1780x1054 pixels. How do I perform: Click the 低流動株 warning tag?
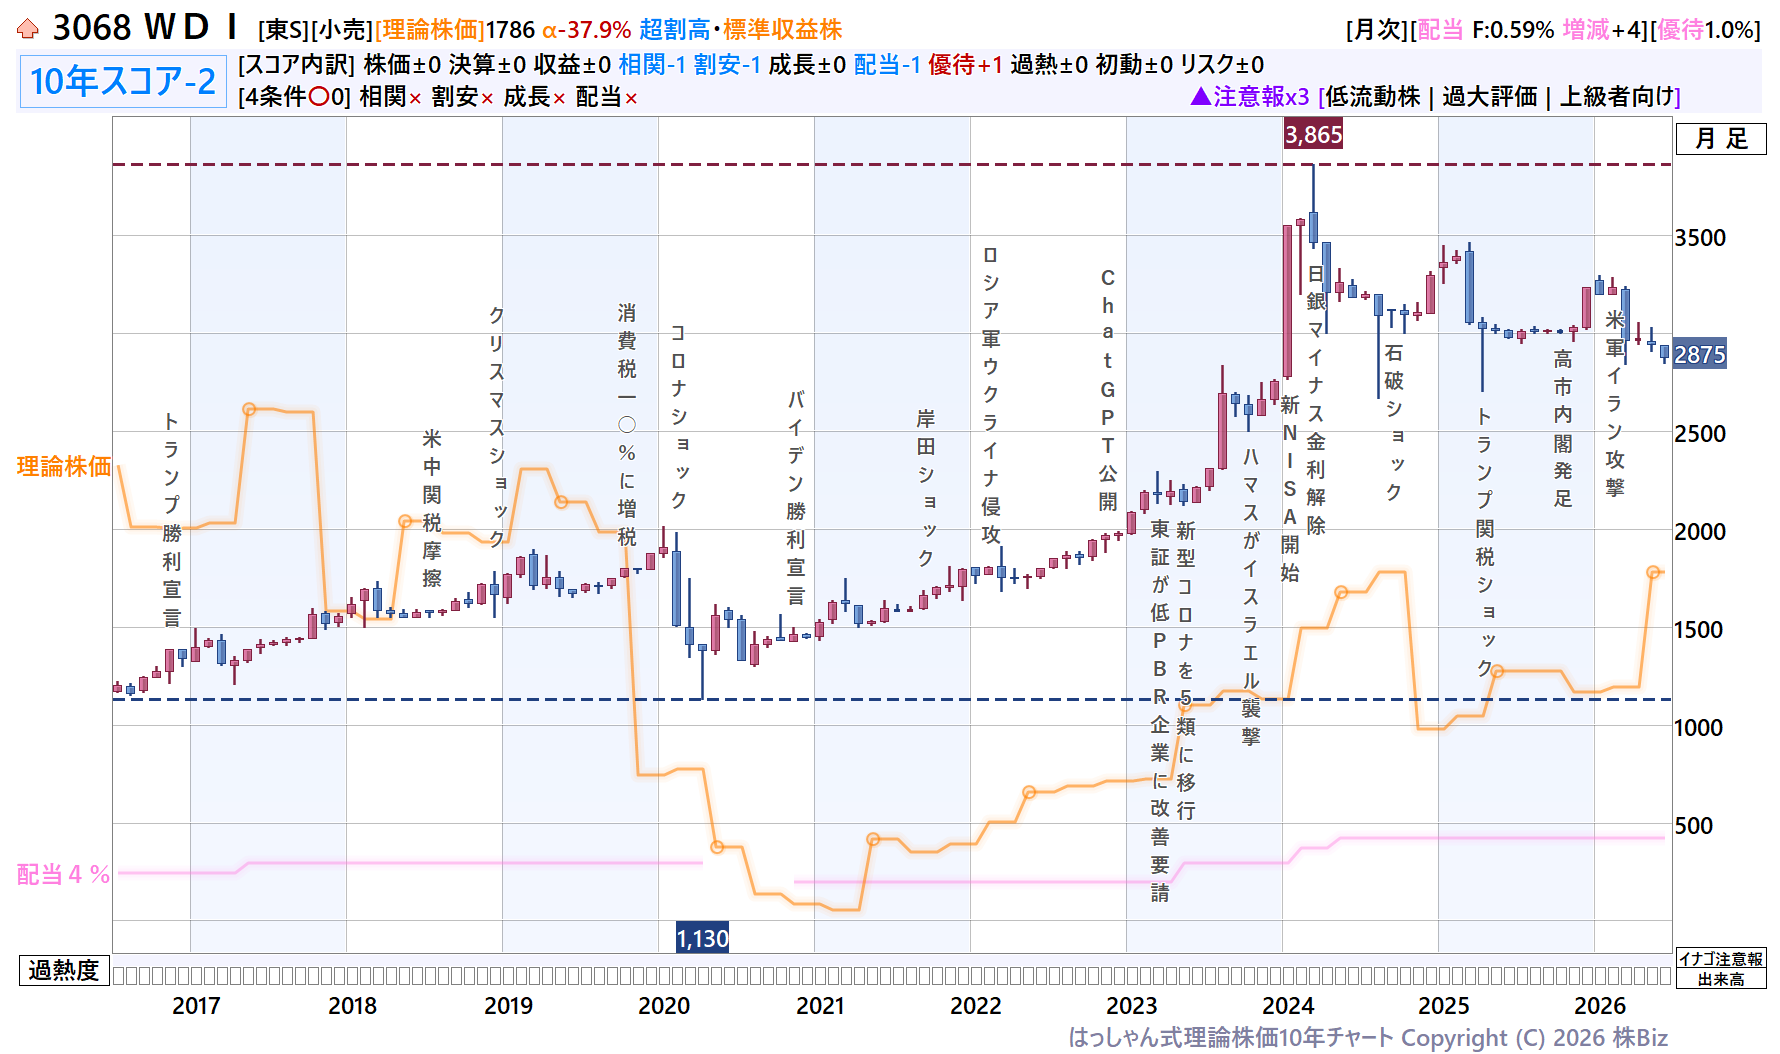[1373, 97]
